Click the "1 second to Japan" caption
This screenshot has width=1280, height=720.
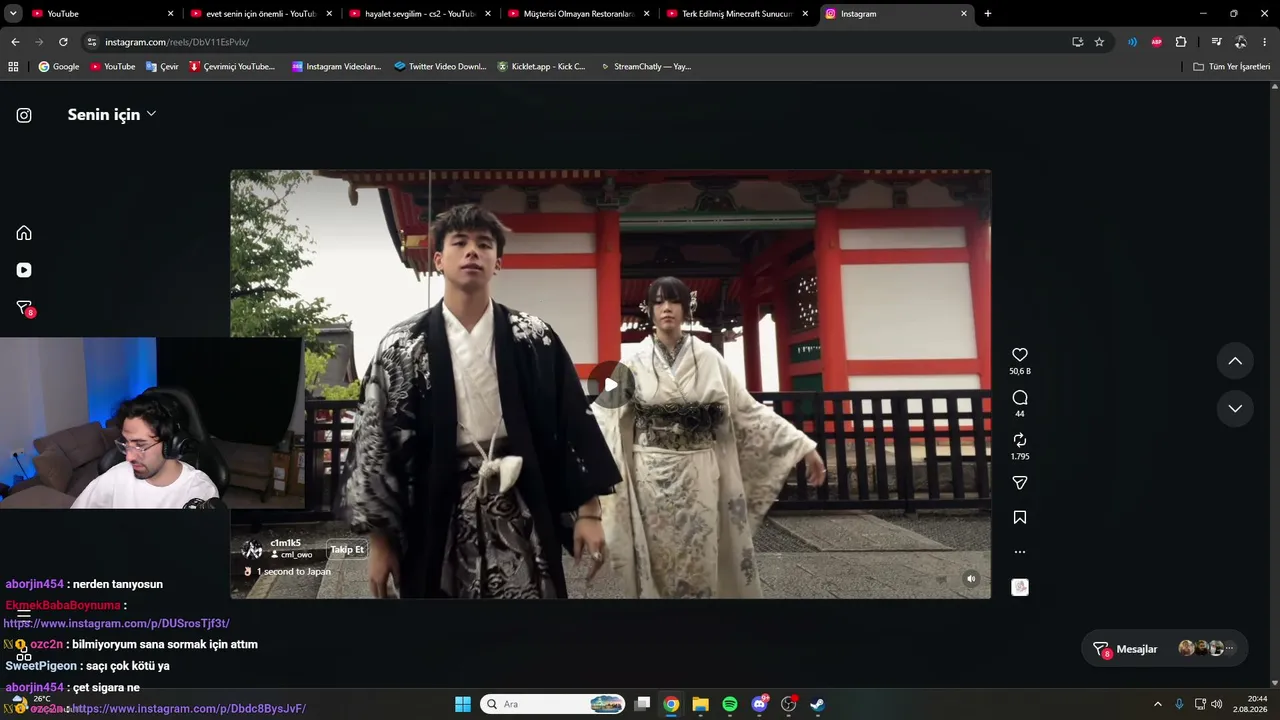click(293, 572)
